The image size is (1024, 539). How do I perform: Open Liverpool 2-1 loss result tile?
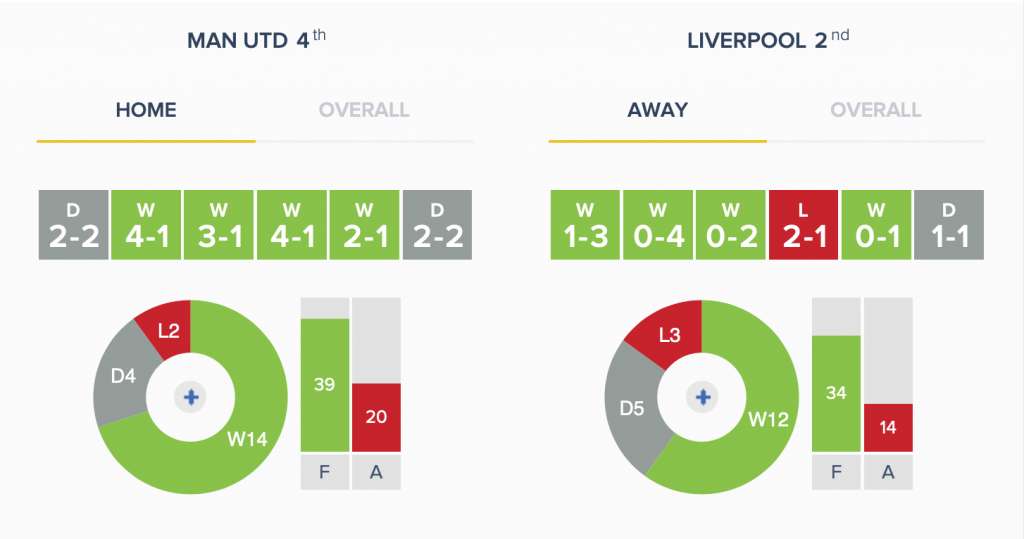(x=803, y=225)
